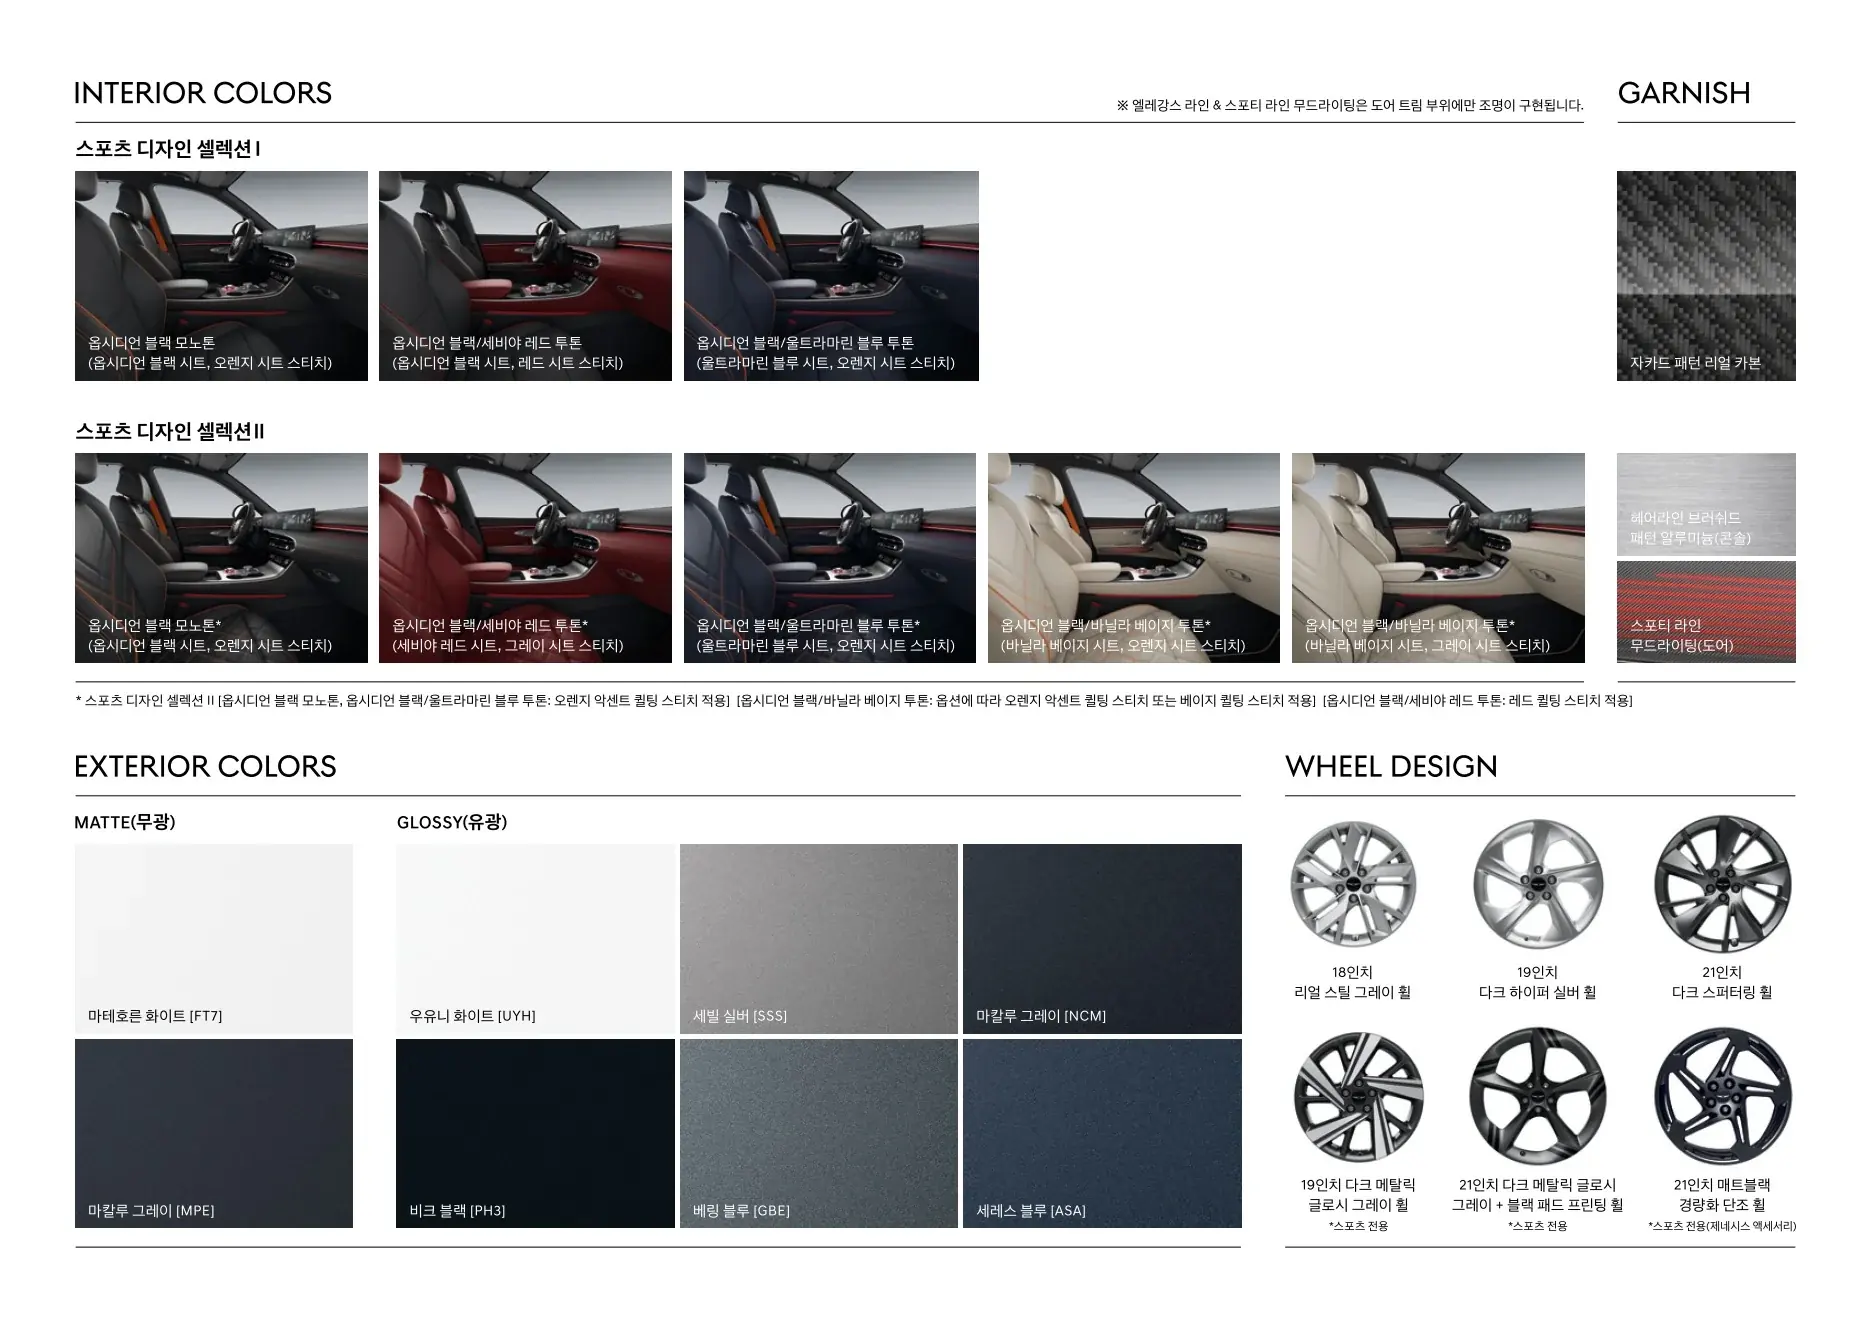The width and height of the screenshot is (1871, 1323).
Task: Click Selection I 세비야 레드 투톤 interior image
Action: [525, 276]
